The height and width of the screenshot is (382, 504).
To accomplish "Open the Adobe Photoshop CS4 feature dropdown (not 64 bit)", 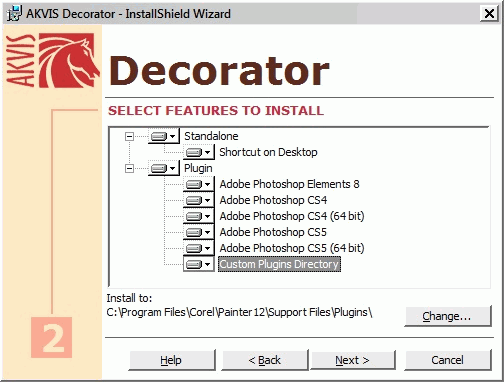I will (x=199, y=200).
